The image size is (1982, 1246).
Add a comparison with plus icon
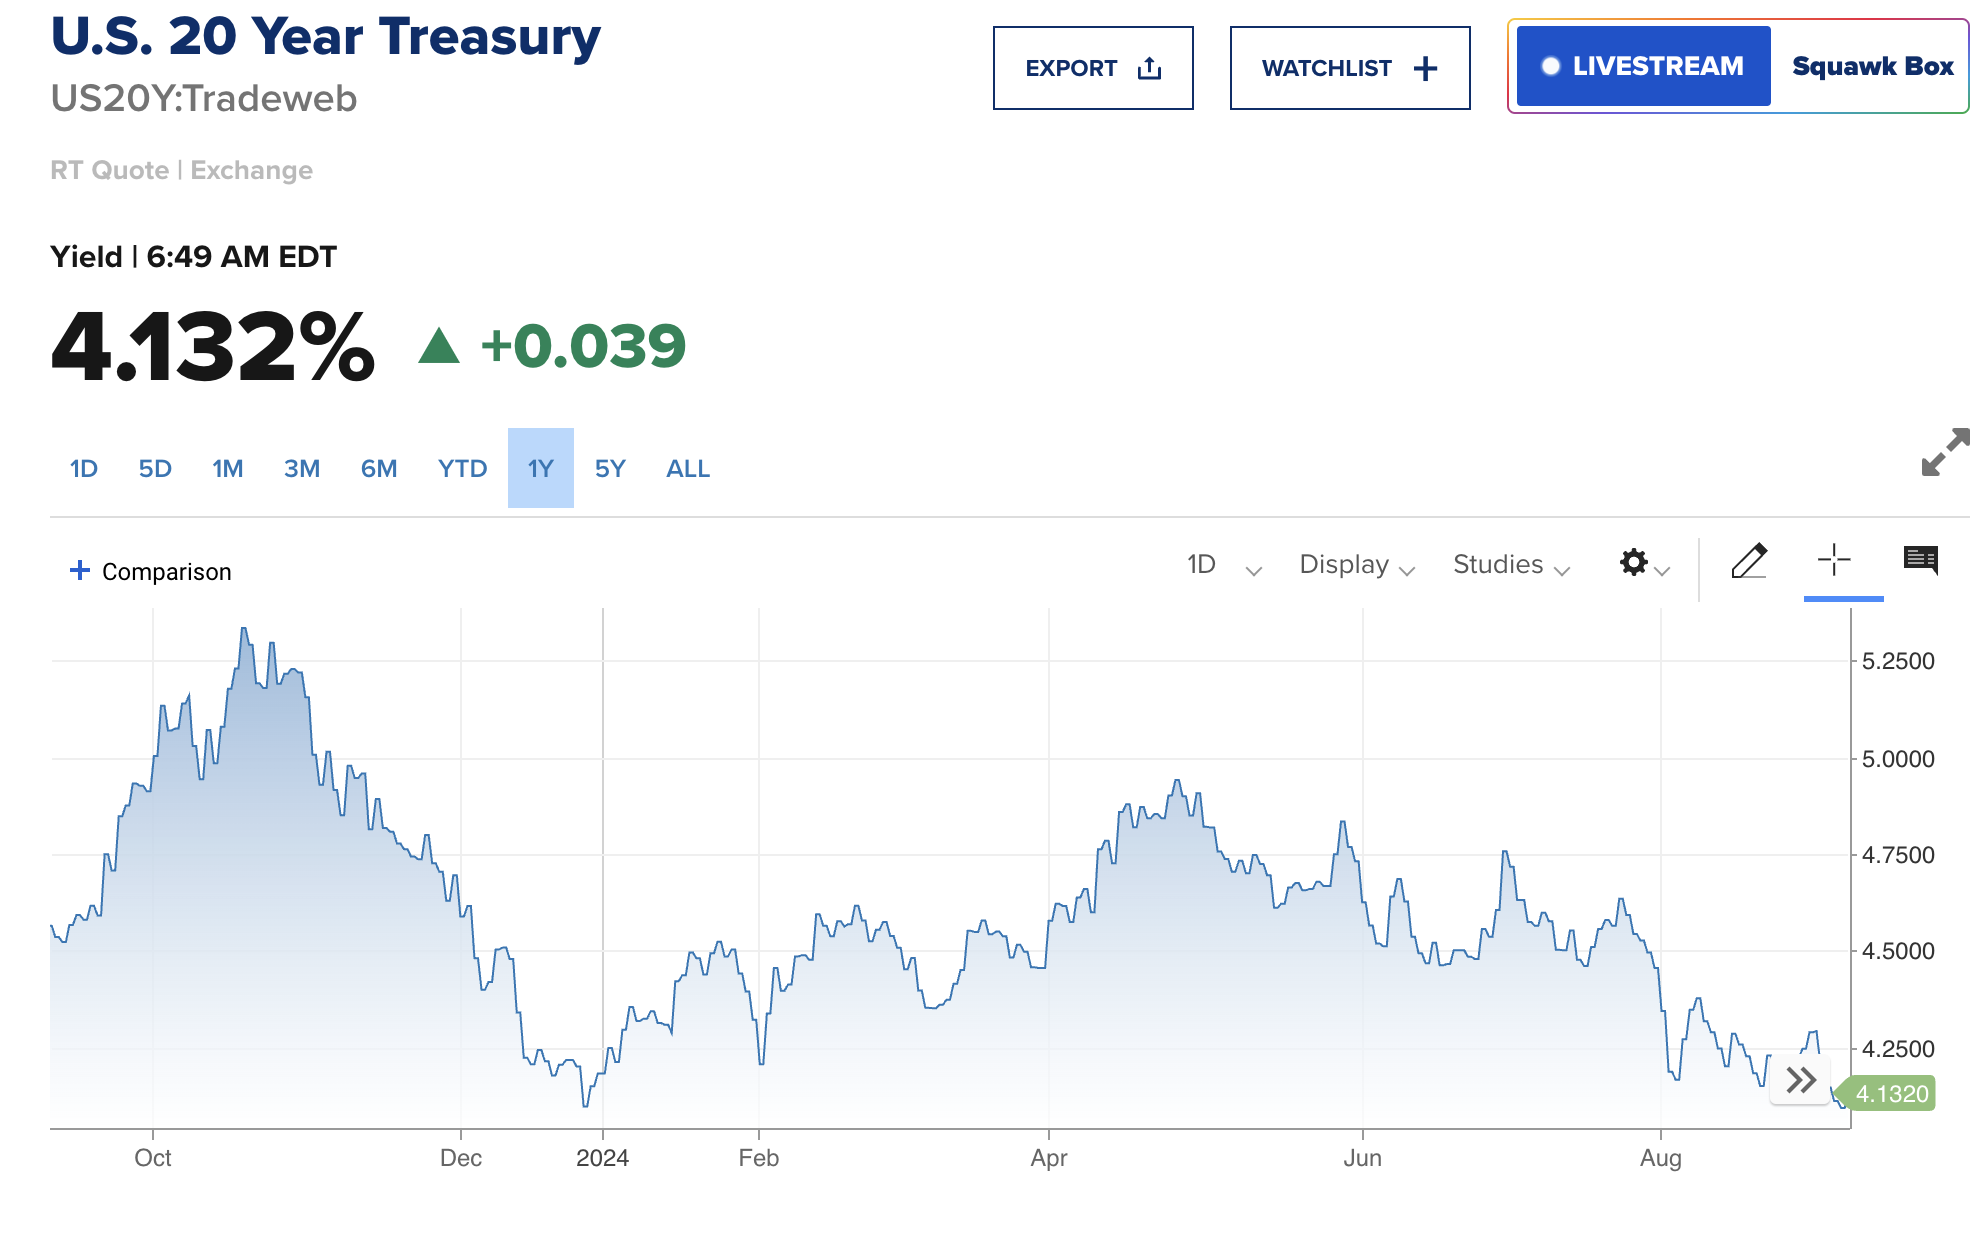coord(80,570)
